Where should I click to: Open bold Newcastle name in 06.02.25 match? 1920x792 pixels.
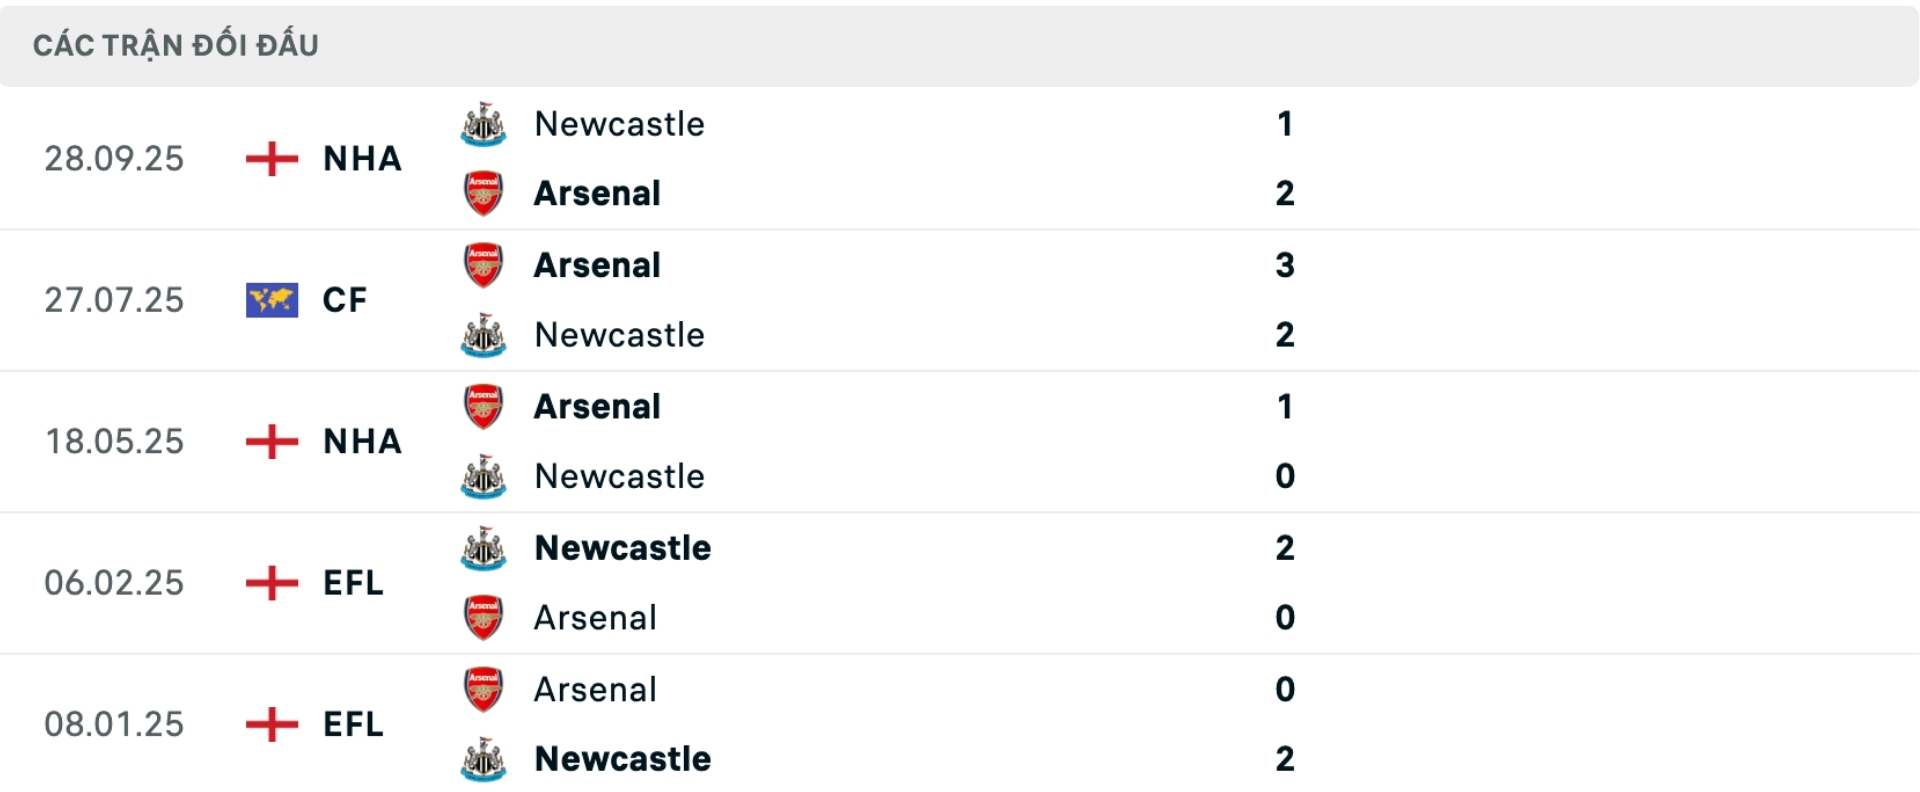[622, 548]
